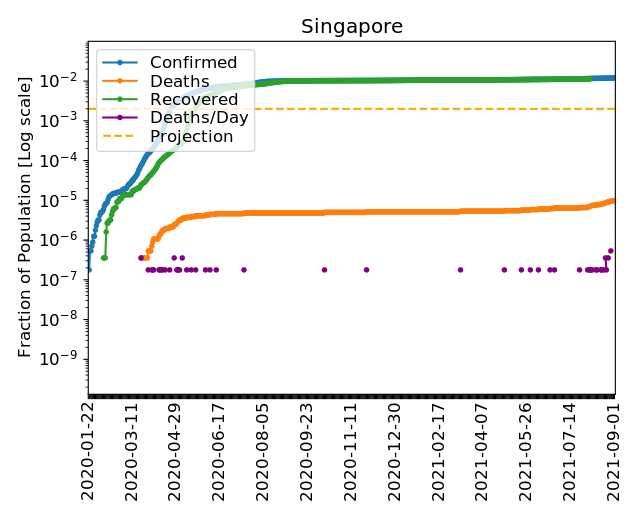The image size is (640, 520).
Task: Click the orange dashed projection line mid-chart
Action: click(400, 108)
